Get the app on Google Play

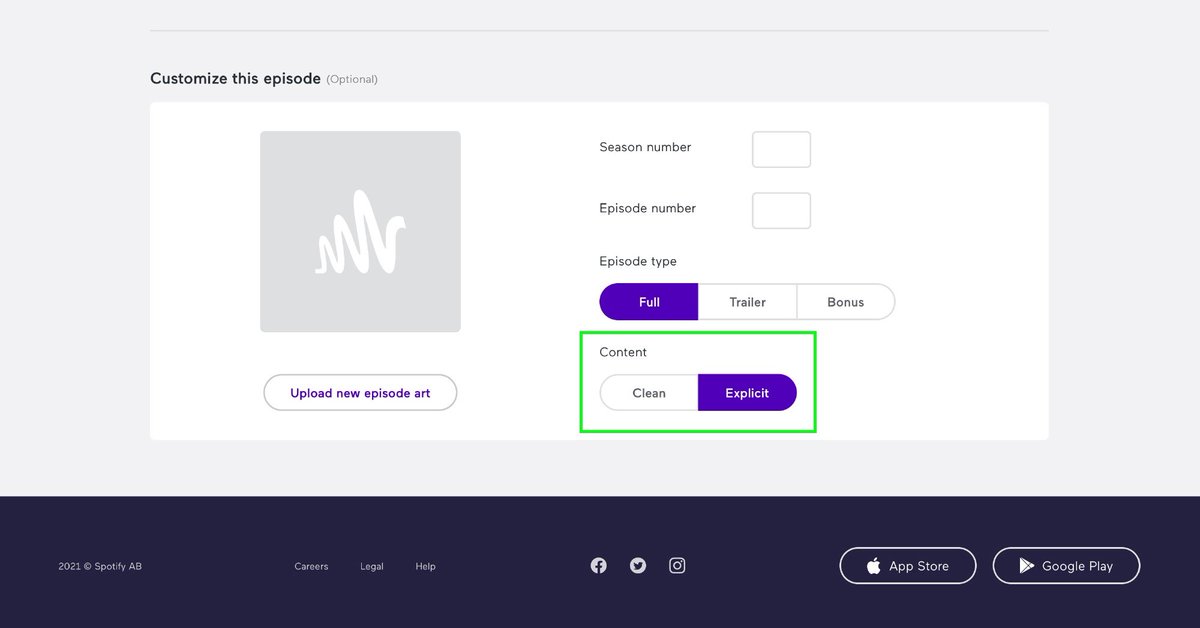(x=1066, y=565)
